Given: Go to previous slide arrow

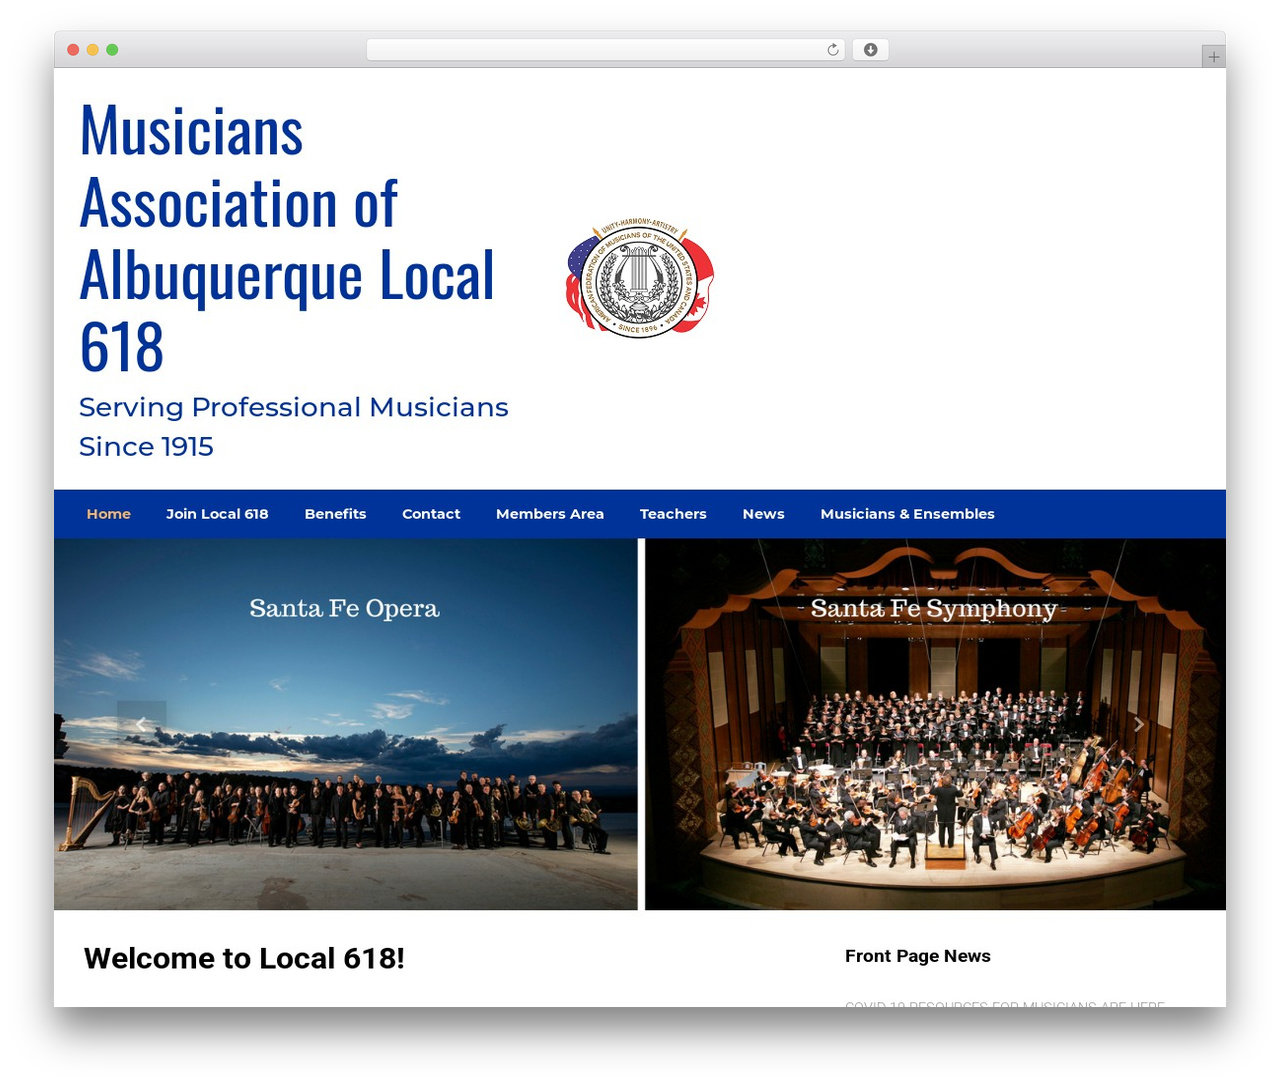Looking at the screenshot, I should tap(142, 724).
